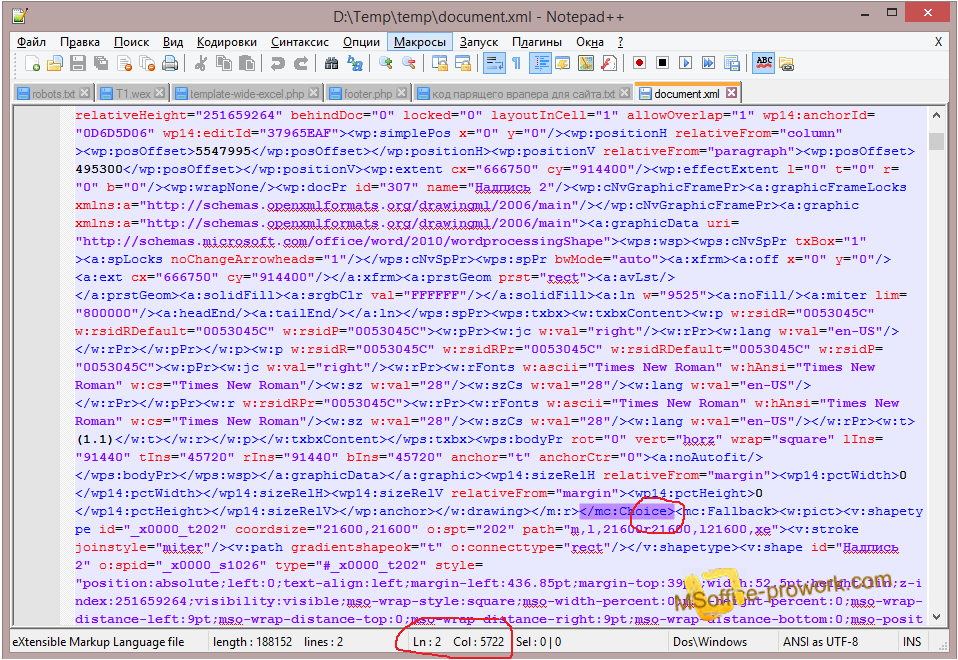This screenshot has height=660, width=958.
Task: Switch to the footer.php tab
Action: pos(367,94)
